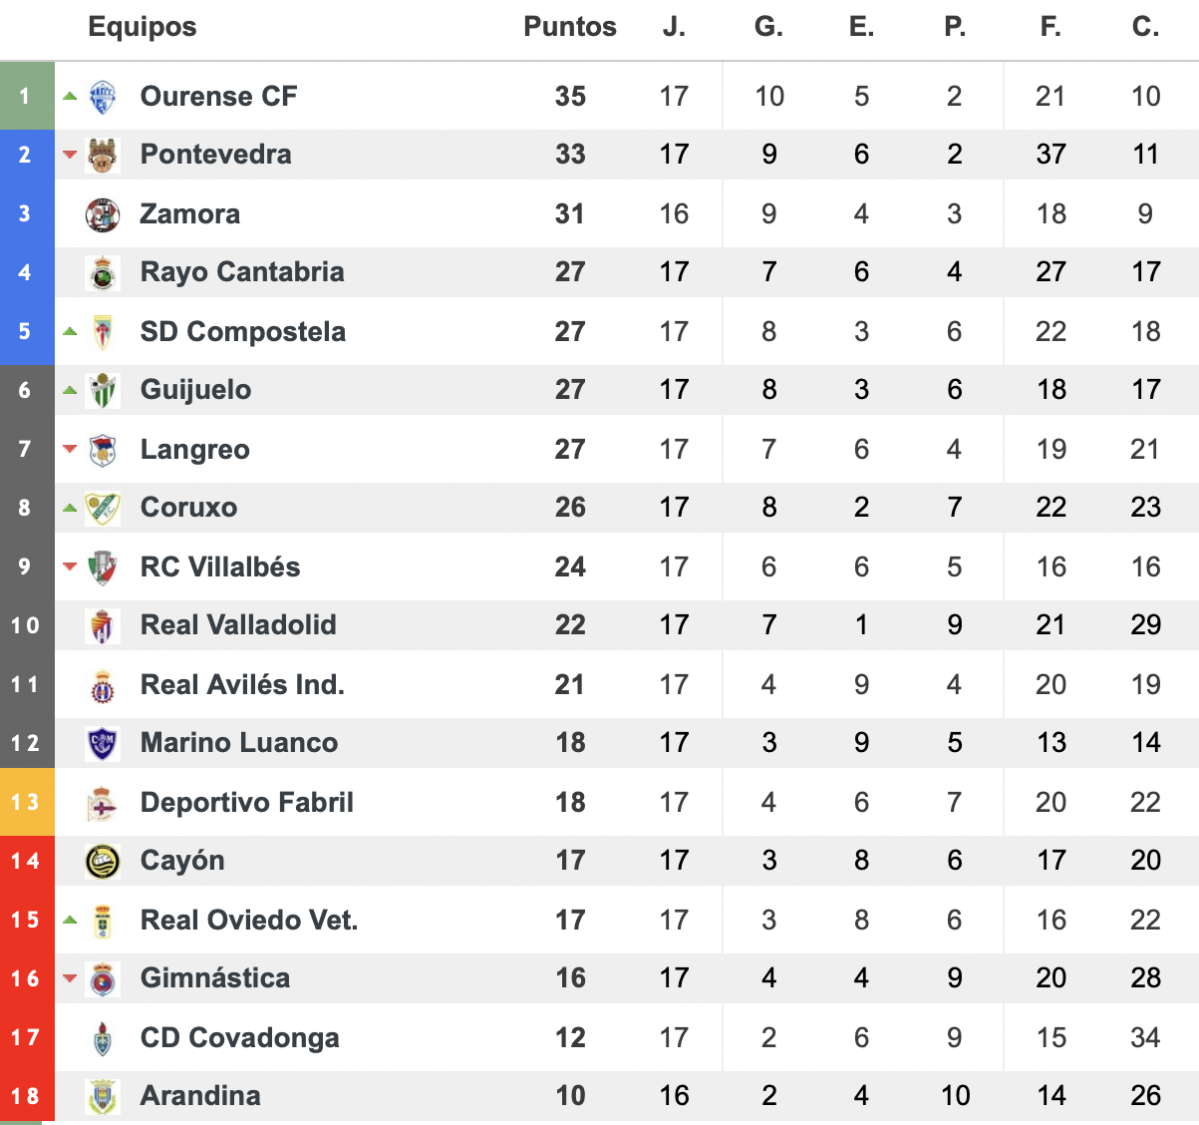Click the green position 1 marker
The image size is (1199, 1125).
coord(27,96)
